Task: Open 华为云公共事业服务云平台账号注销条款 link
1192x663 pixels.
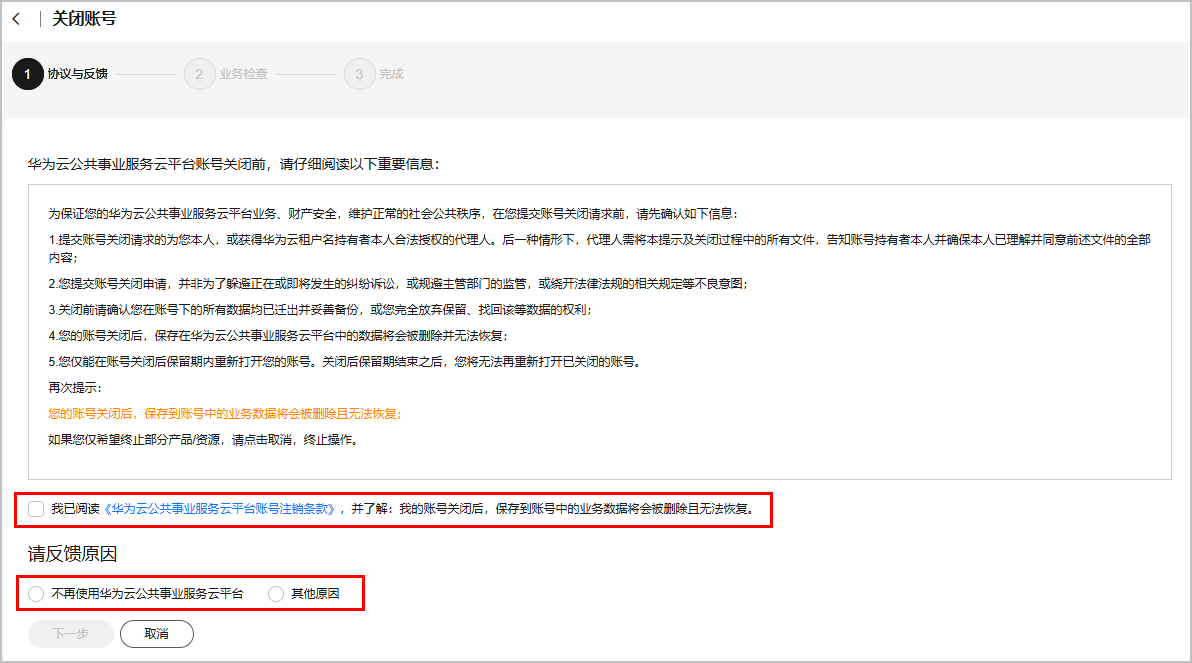Action: coord(220,509)
